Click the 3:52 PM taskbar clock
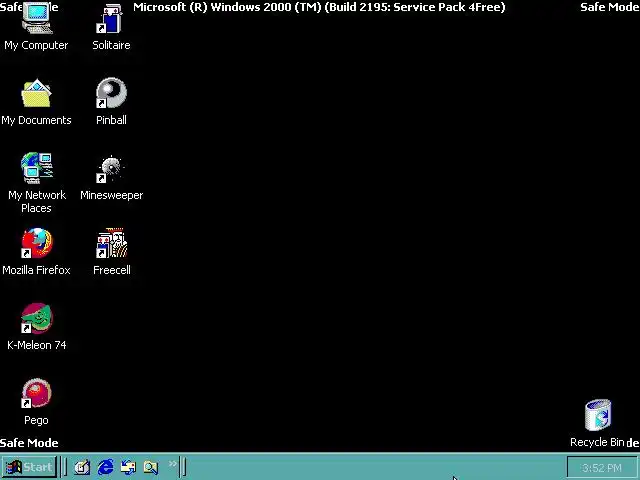The image size is (640, 480). (602, 468)
